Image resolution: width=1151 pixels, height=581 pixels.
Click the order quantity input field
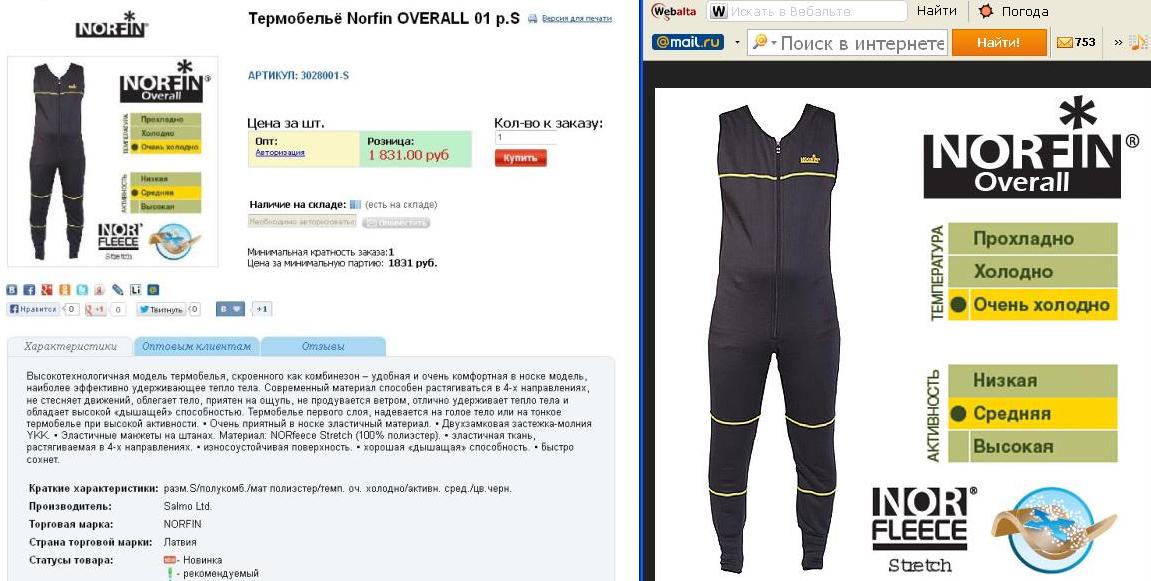525,137
